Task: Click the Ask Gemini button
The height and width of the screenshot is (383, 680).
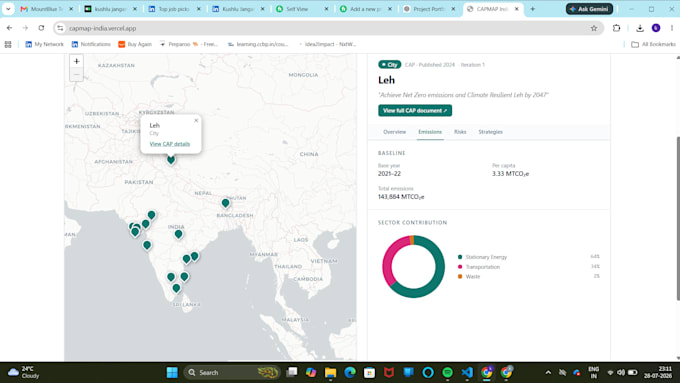Action: 589,9
